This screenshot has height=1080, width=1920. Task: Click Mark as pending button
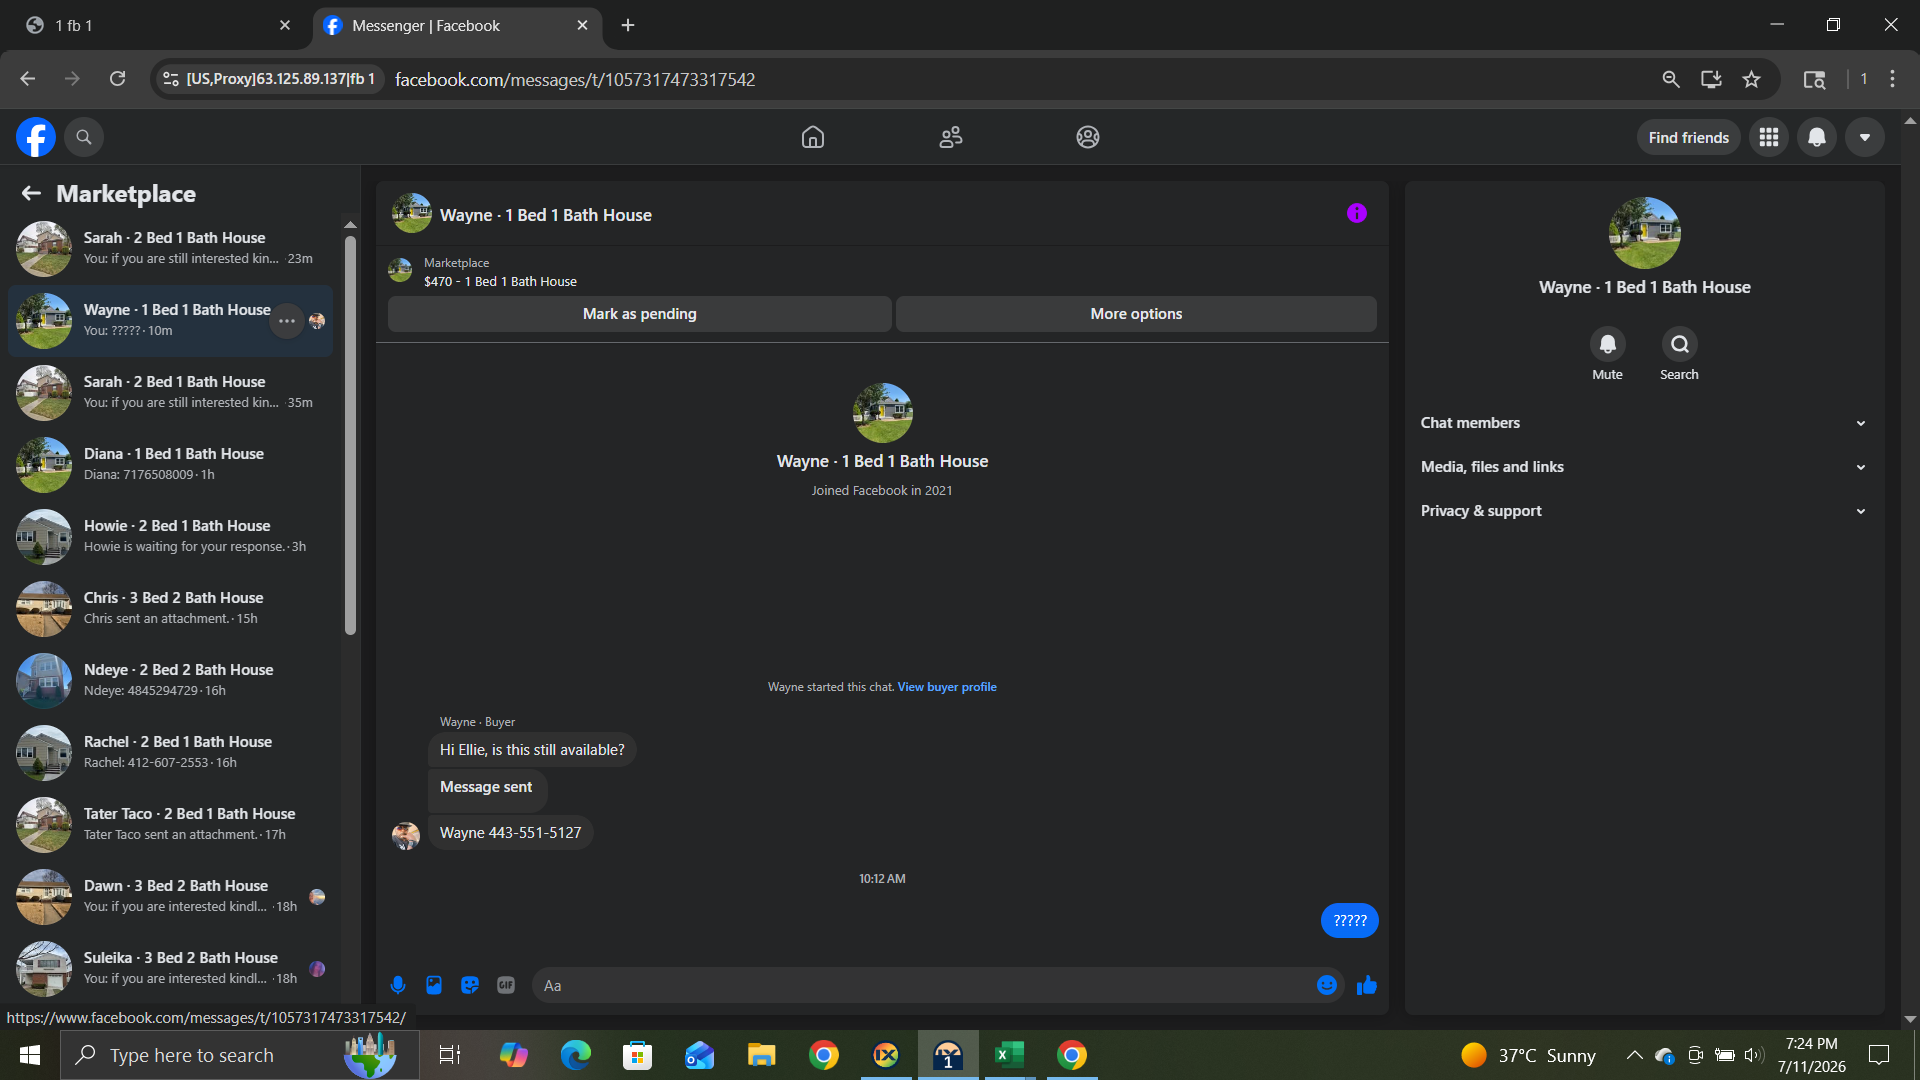point(640,314)
